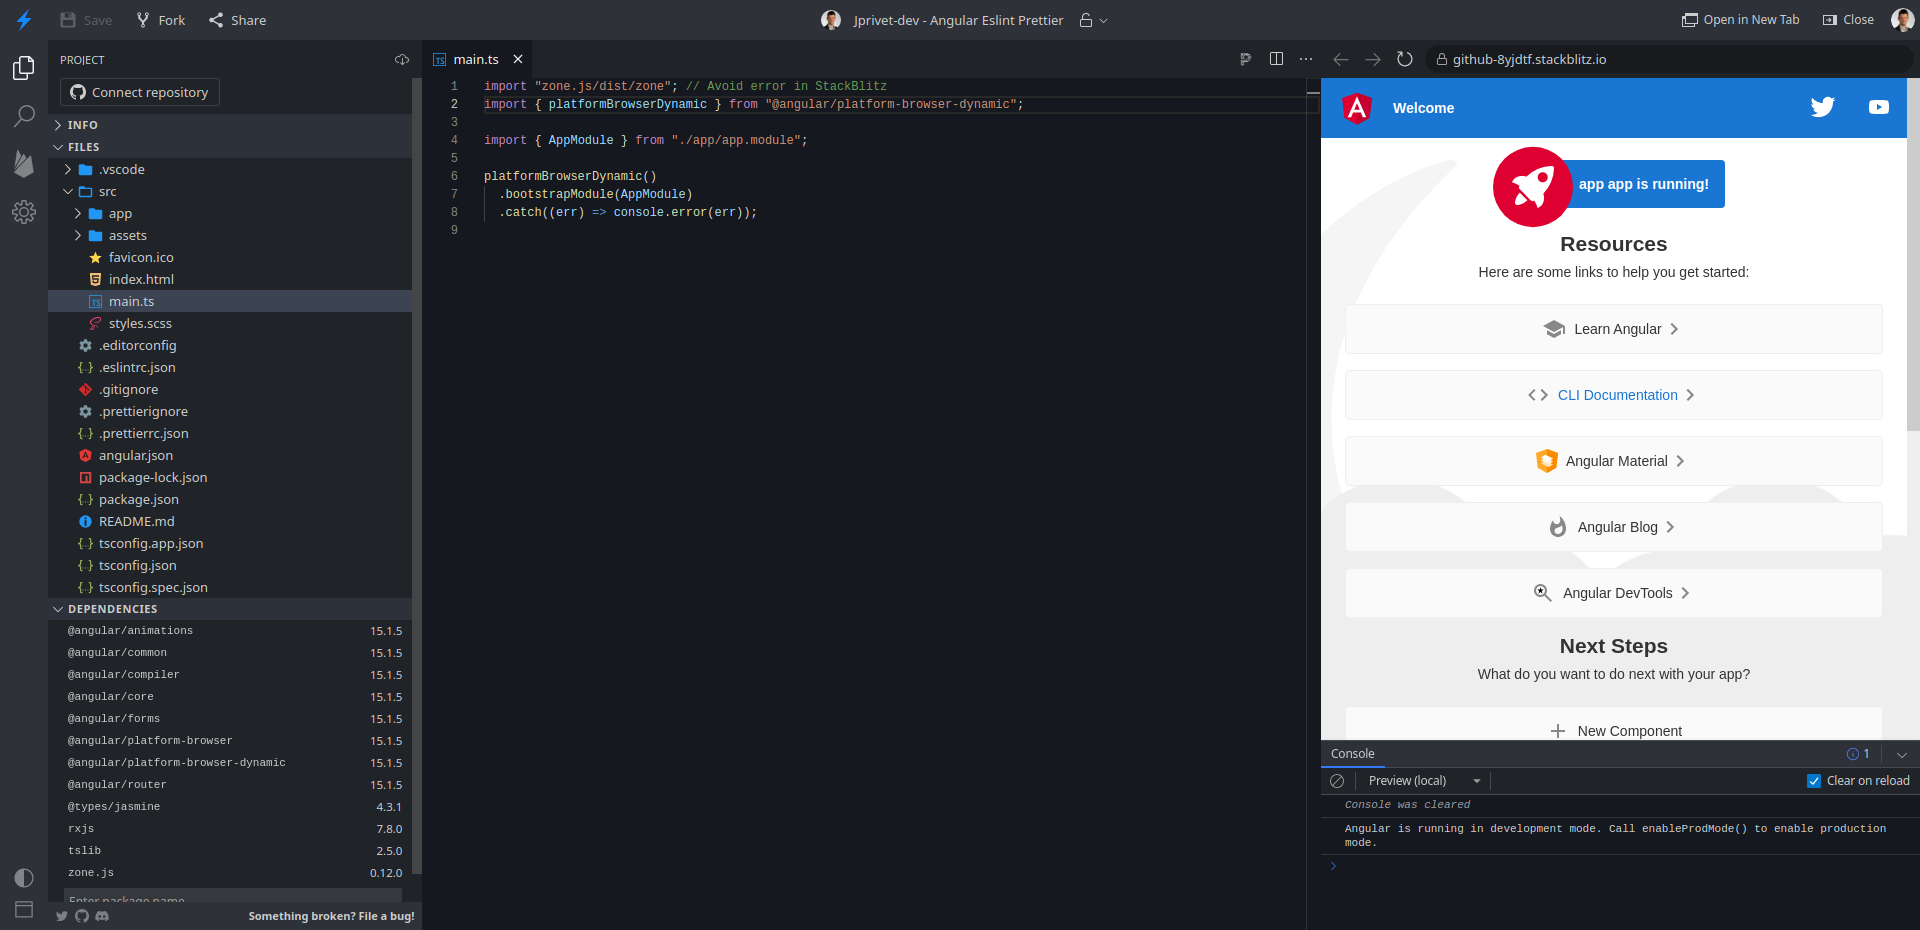1920x930 pixels.
Task: Collapse the FILES section
Action: tap(230, 147)
